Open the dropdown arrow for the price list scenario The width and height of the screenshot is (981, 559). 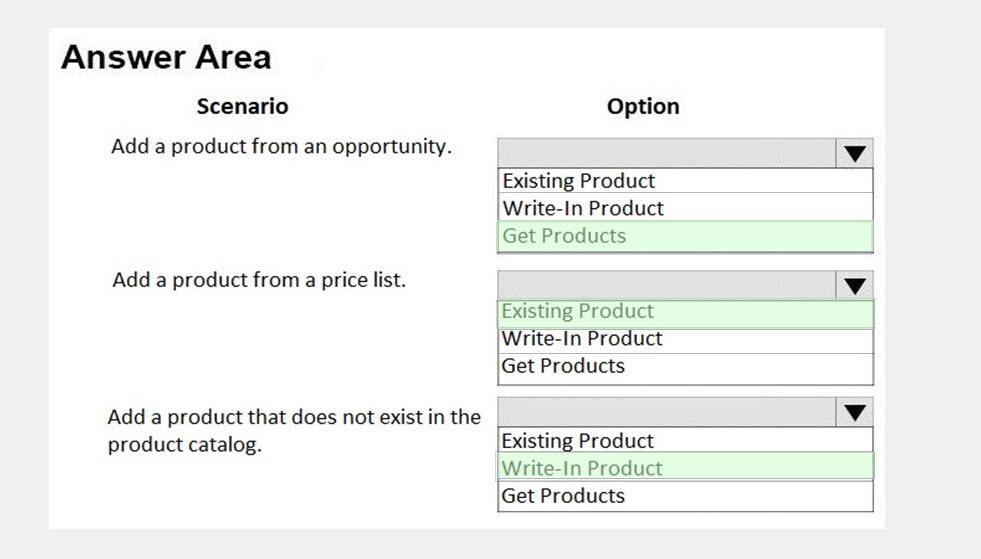tap(855, 285)
